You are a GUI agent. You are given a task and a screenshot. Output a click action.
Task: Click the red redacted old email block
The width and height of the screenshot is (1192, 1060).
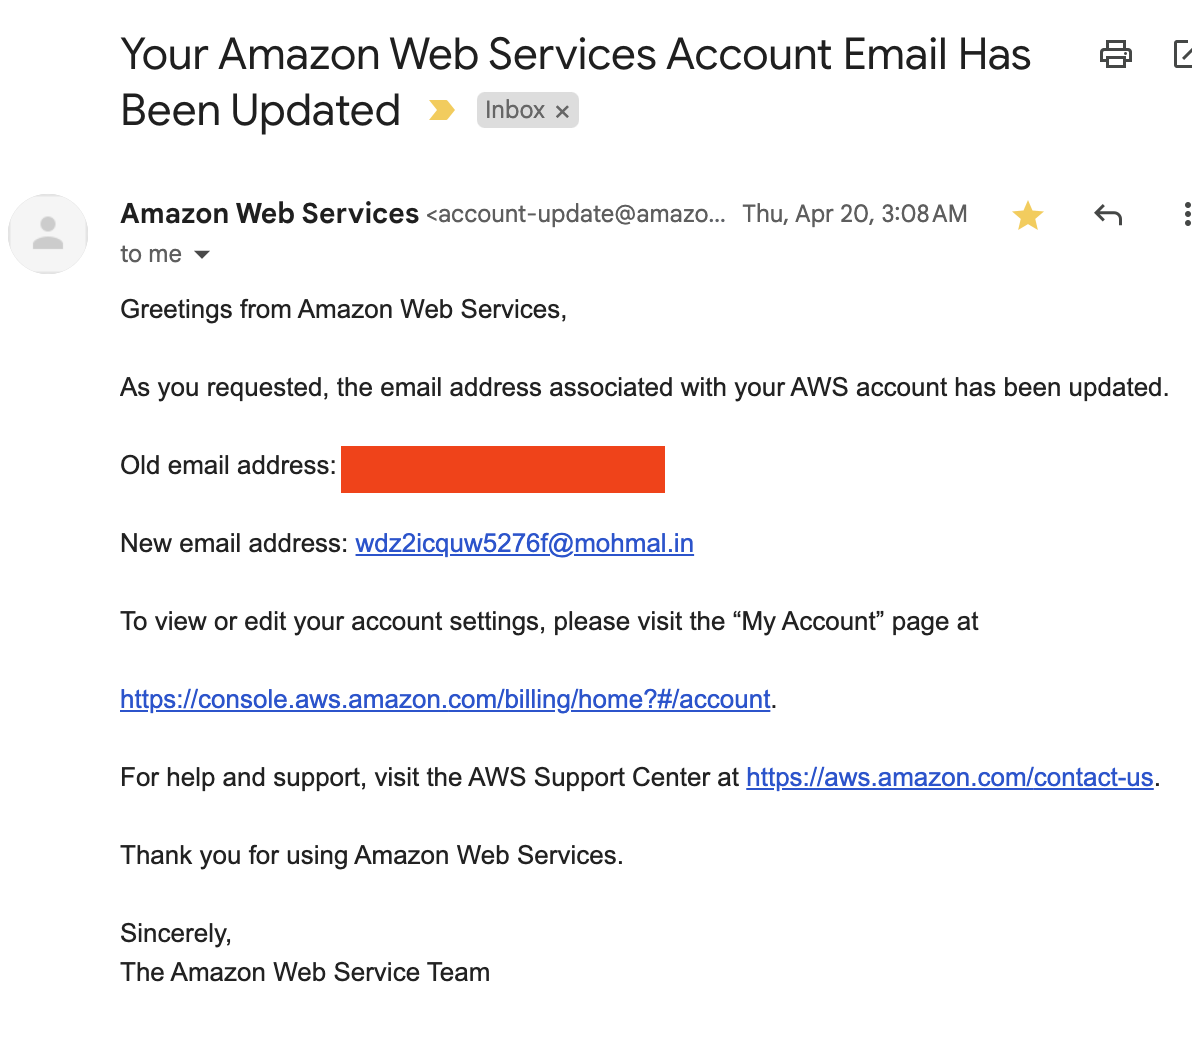[502, 469]
